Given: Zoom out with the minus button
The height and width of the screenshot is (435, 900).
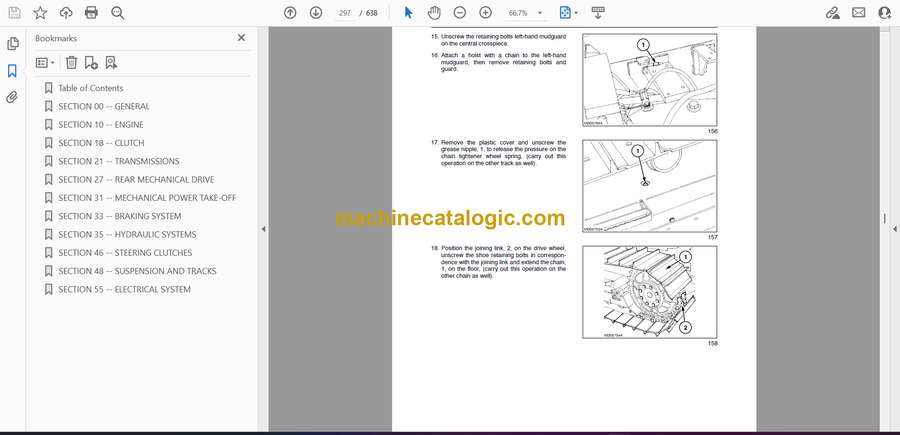Looking at the screenshot, I should [x=460, y=13].
